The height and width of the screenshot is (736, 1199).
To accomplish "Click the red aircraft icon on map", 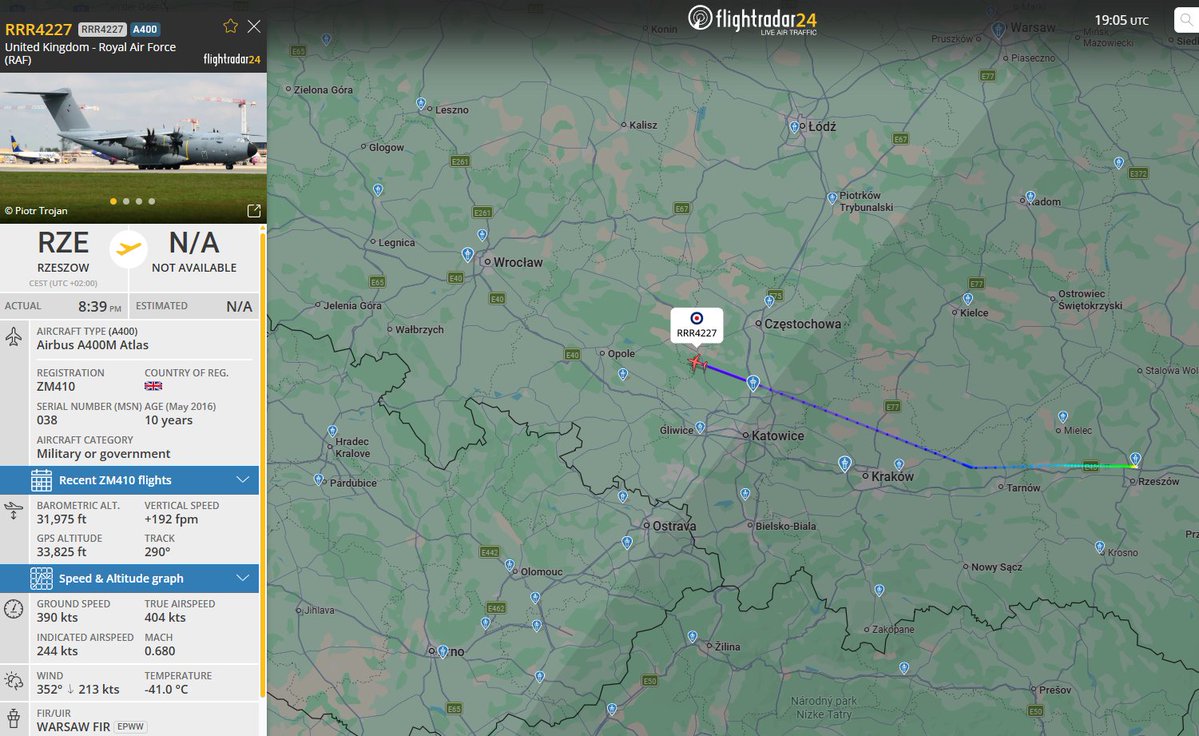I will point(697,362).
